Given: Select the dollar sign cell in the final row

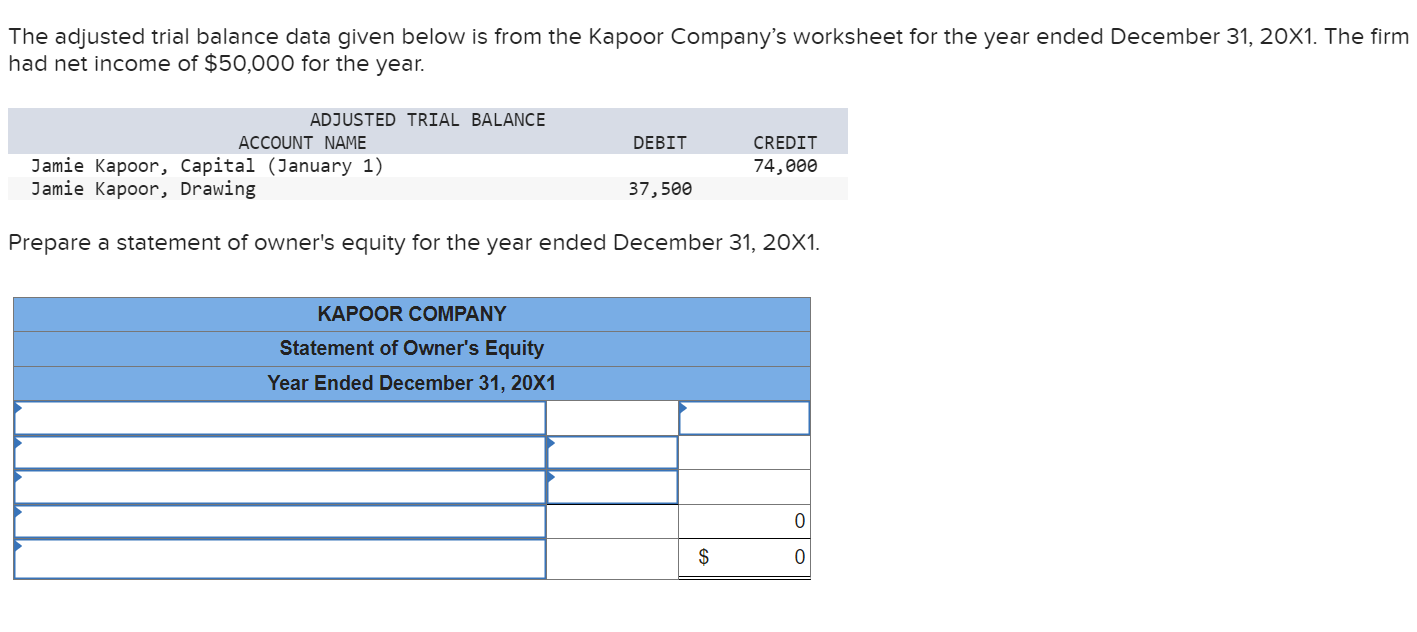Looking at the screenshot, I should coord(704,557).
